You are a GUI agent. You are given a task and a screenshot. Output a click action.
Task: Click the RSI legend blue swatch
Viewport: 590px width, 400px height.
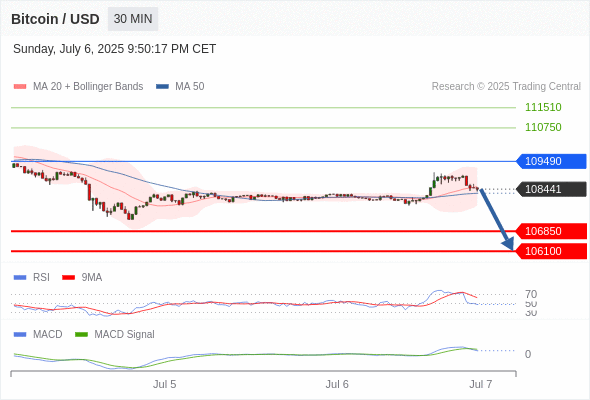(x=20, y=278)
